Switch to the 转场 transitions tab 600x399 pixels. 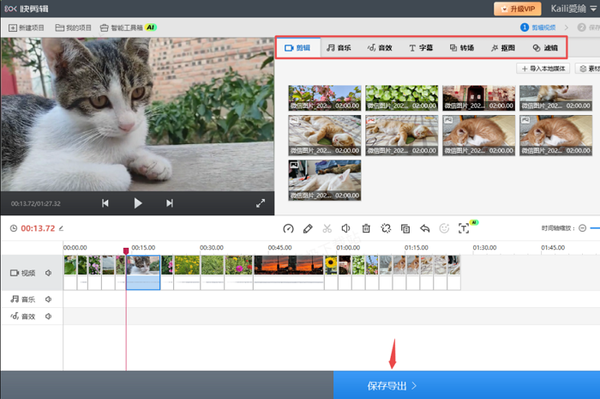(462, 48)
